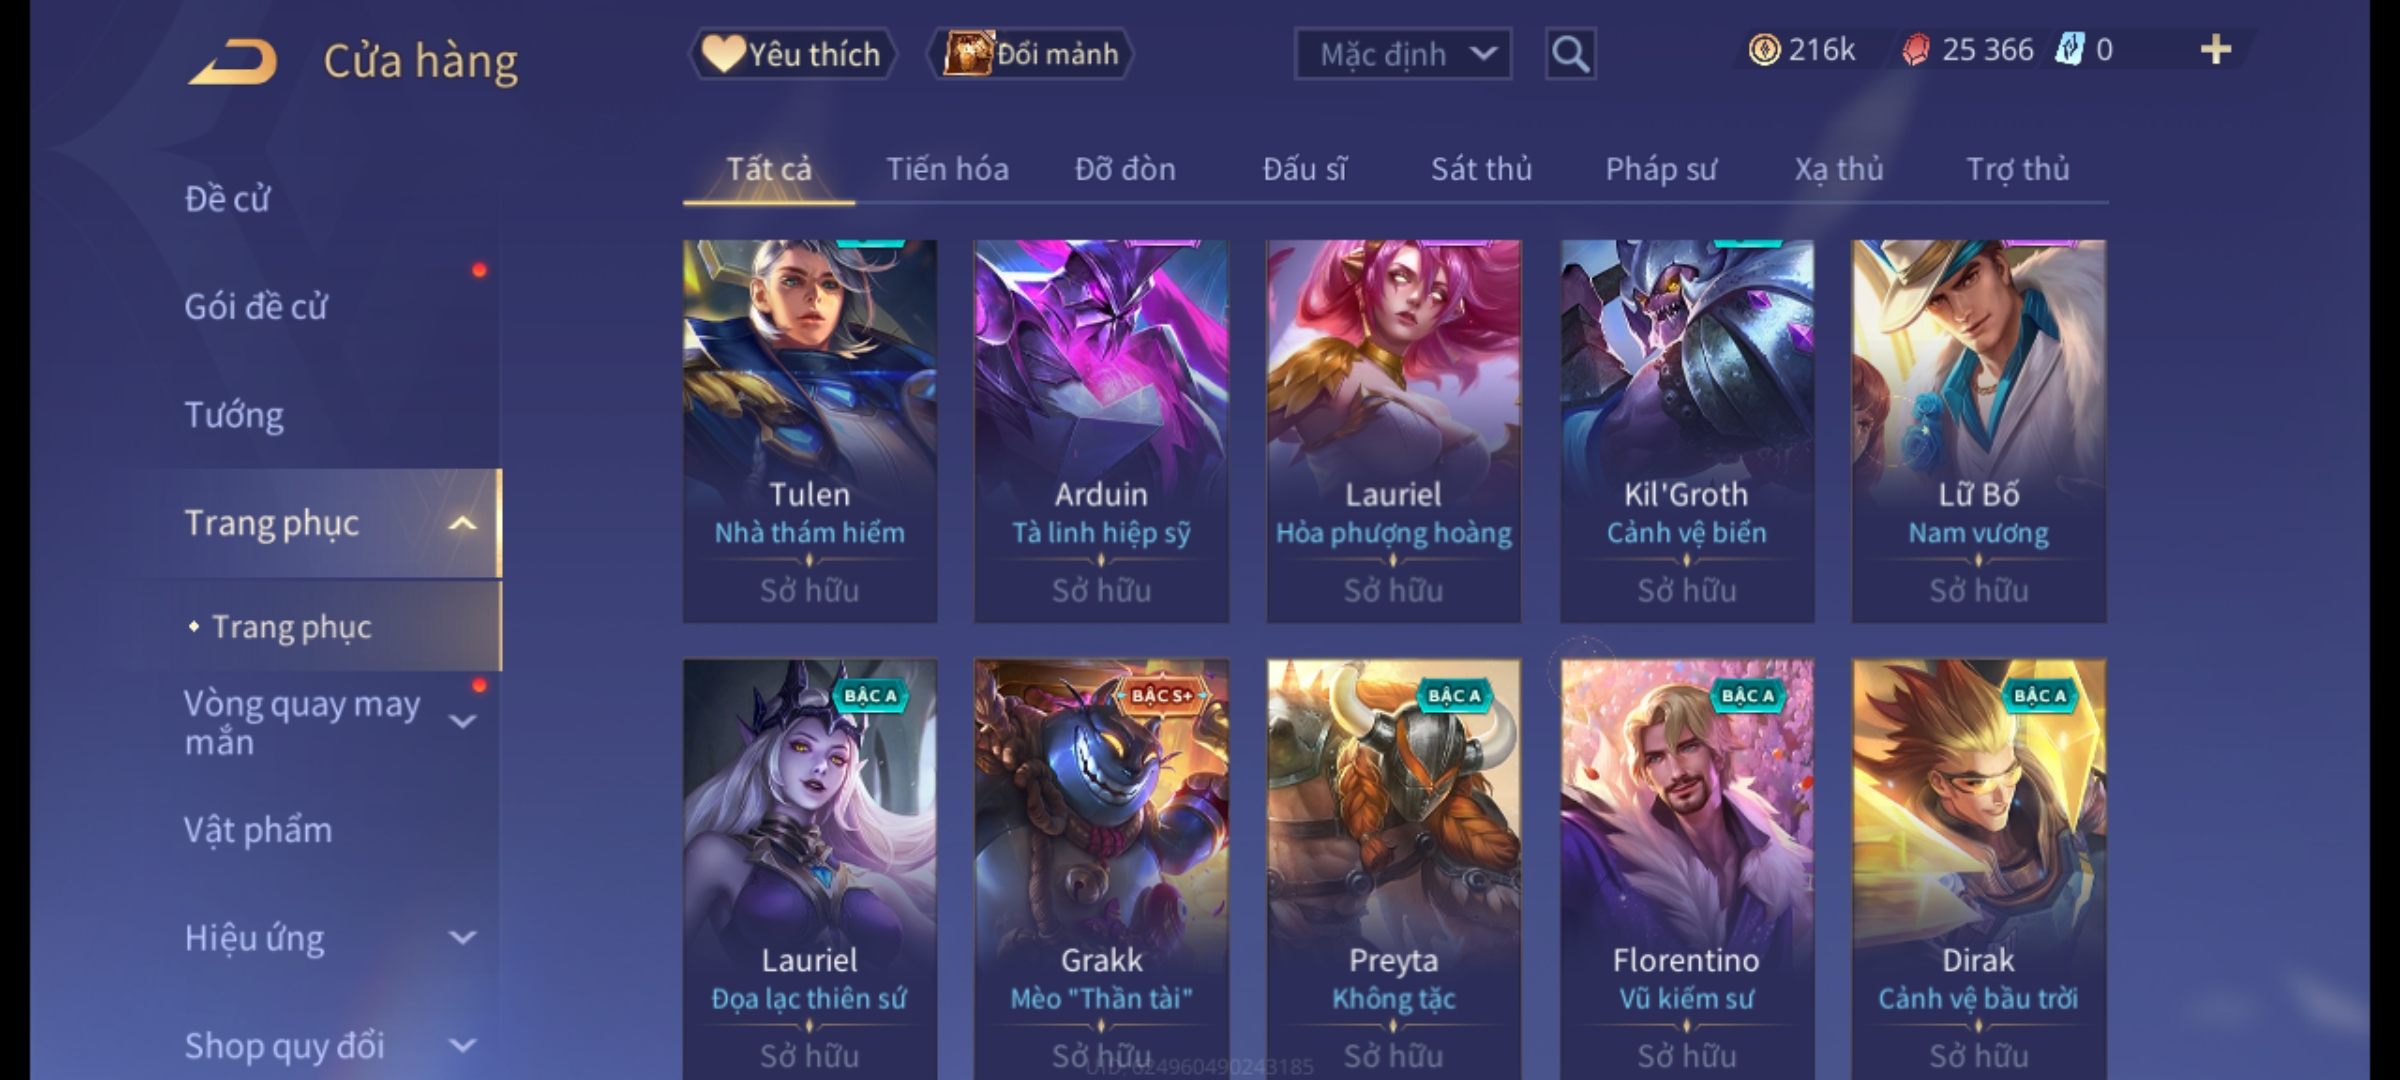Image resolution: width=2400 pixels, height=1080 pixels.
Task: Tap the red ruby currency icon
Action: tap(1915, 50)
